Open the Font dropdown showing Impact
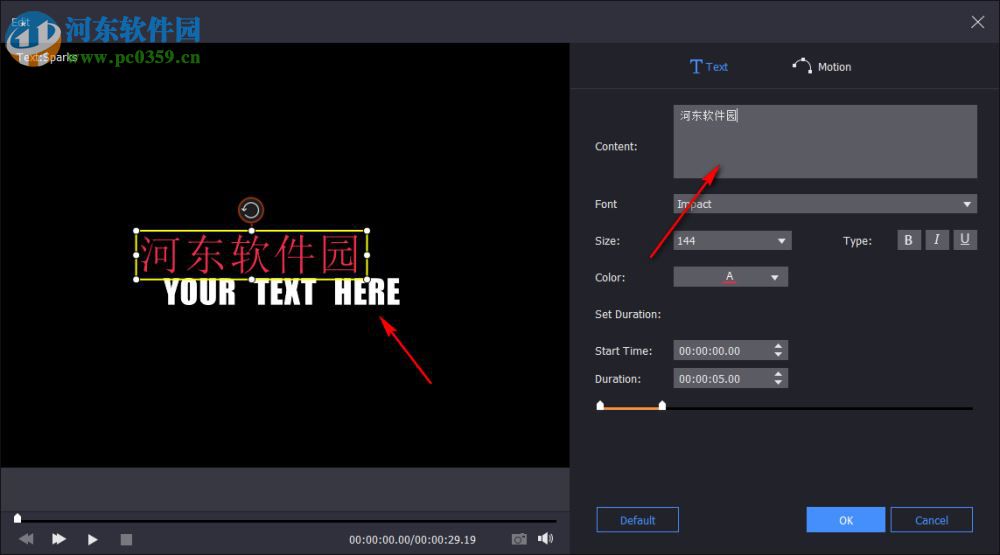Viewport: 1000px width, 555px height. pos(825,204)
